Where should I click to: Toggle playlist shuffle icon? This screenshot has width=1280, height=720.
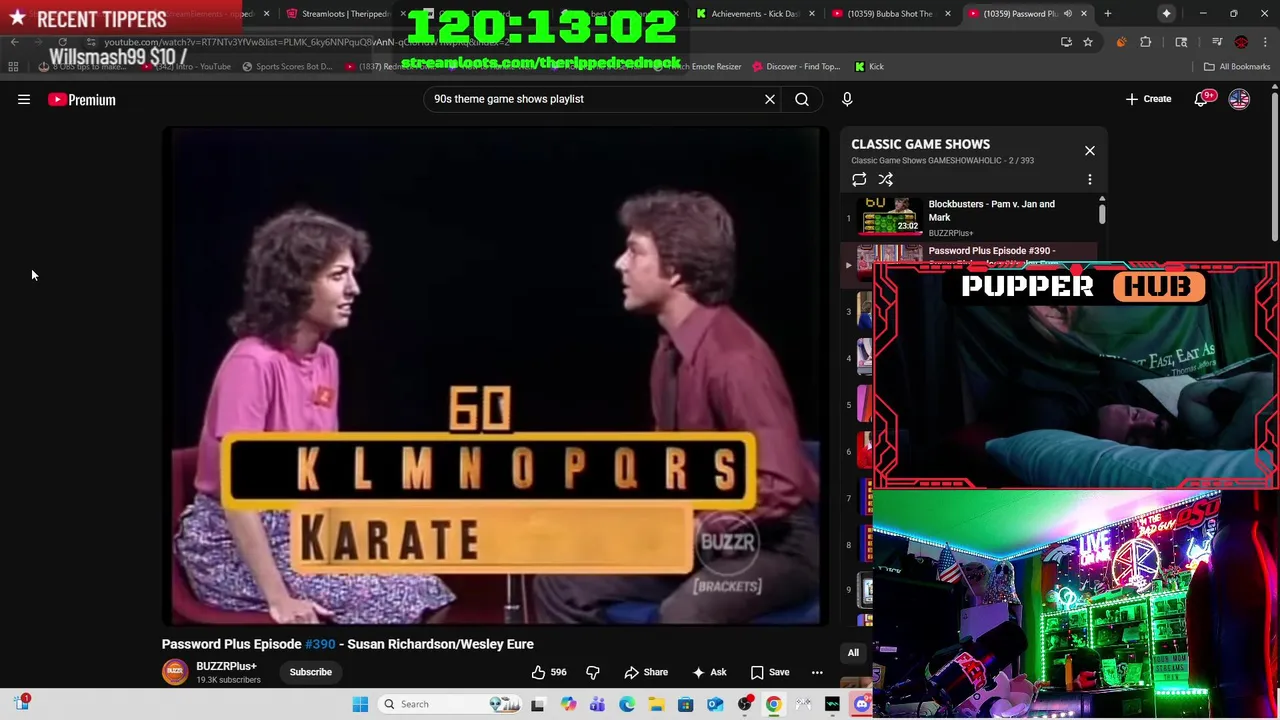point(886,180)
